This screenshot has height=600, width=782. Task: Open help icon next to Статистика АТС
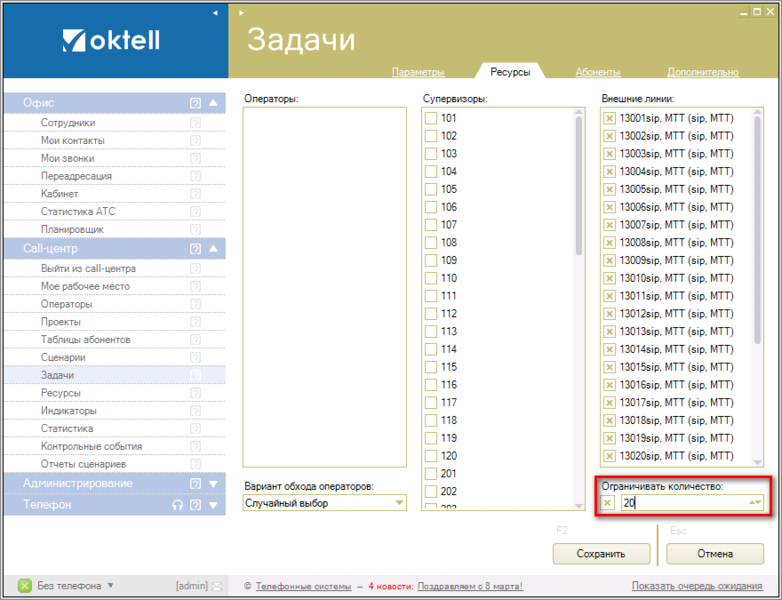196,212
